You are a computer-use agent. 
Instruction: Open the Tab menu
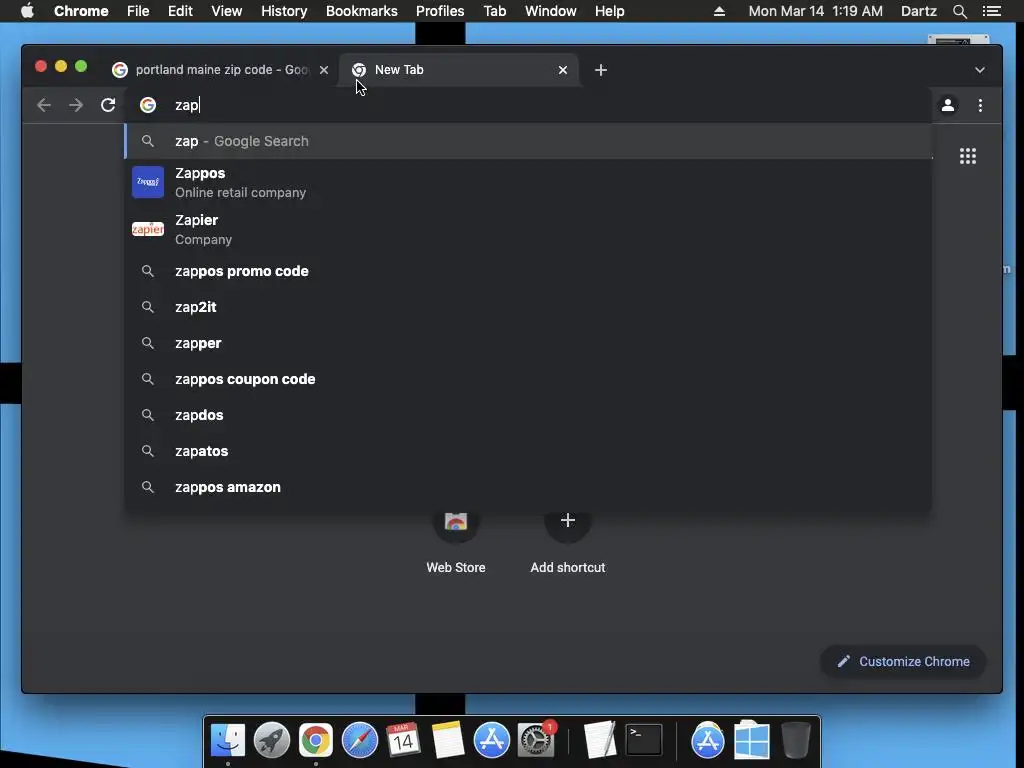pos(495,11)
